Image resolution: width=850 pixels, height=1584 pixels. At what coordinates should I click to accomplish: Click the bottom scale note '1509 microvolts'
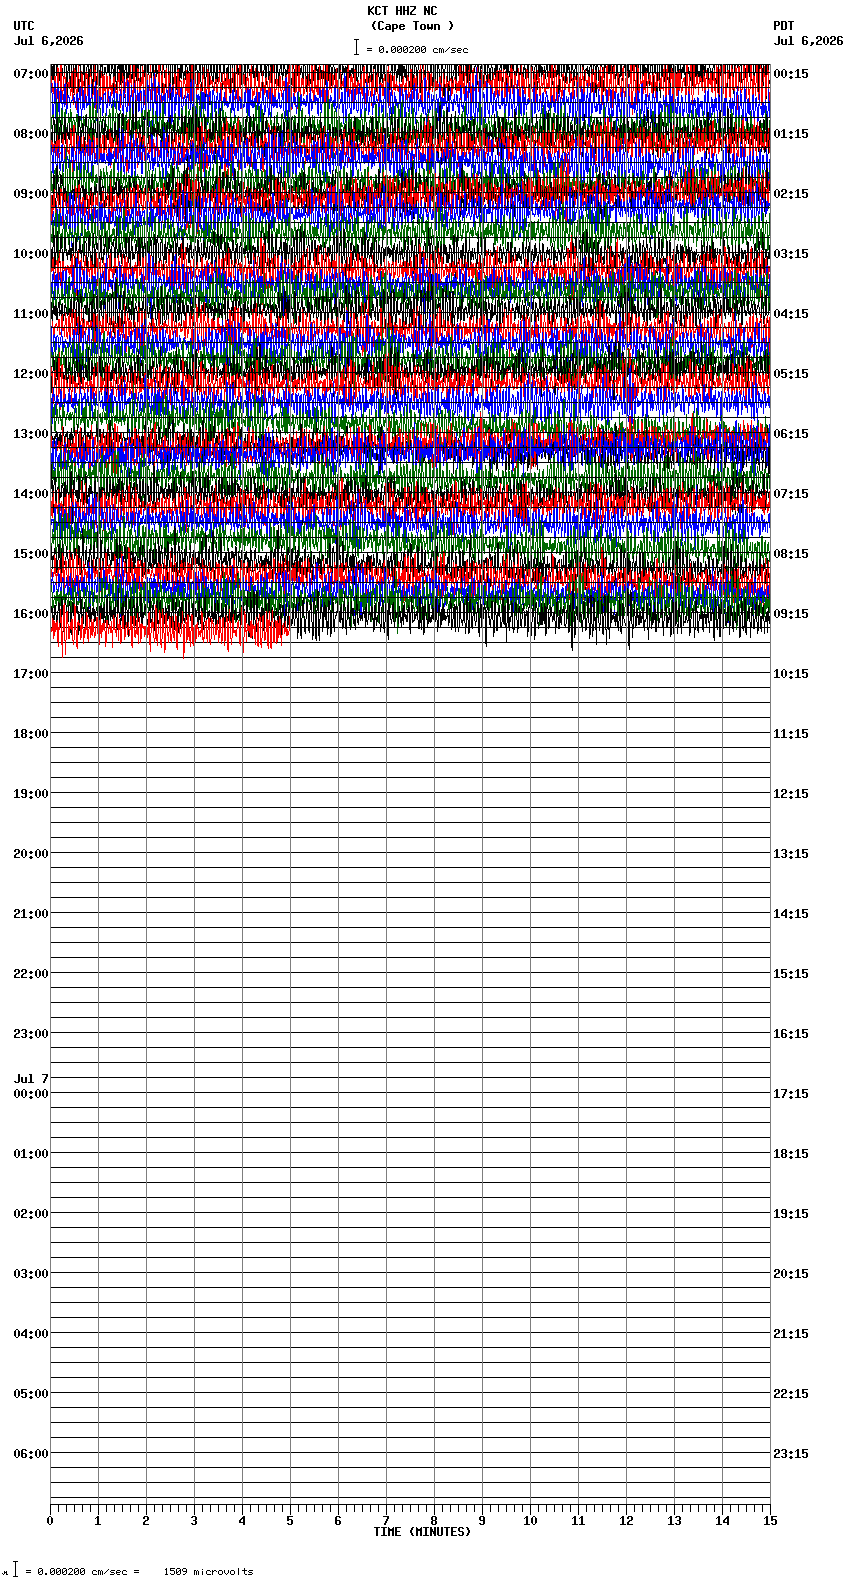click(x=208, y=1572)
